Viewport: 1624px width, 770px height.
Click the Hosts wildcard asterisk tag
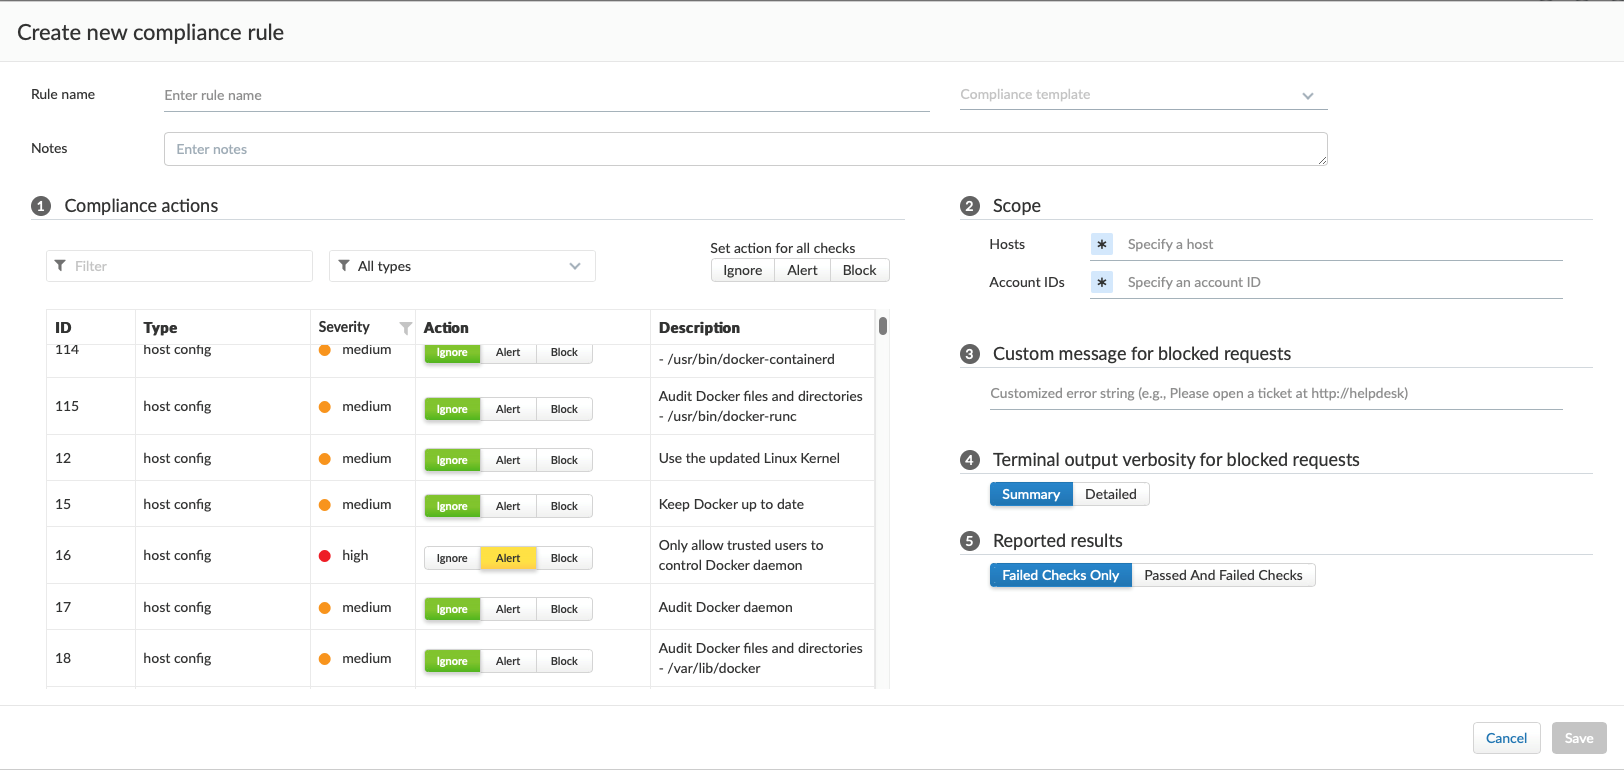[1101, 244]
